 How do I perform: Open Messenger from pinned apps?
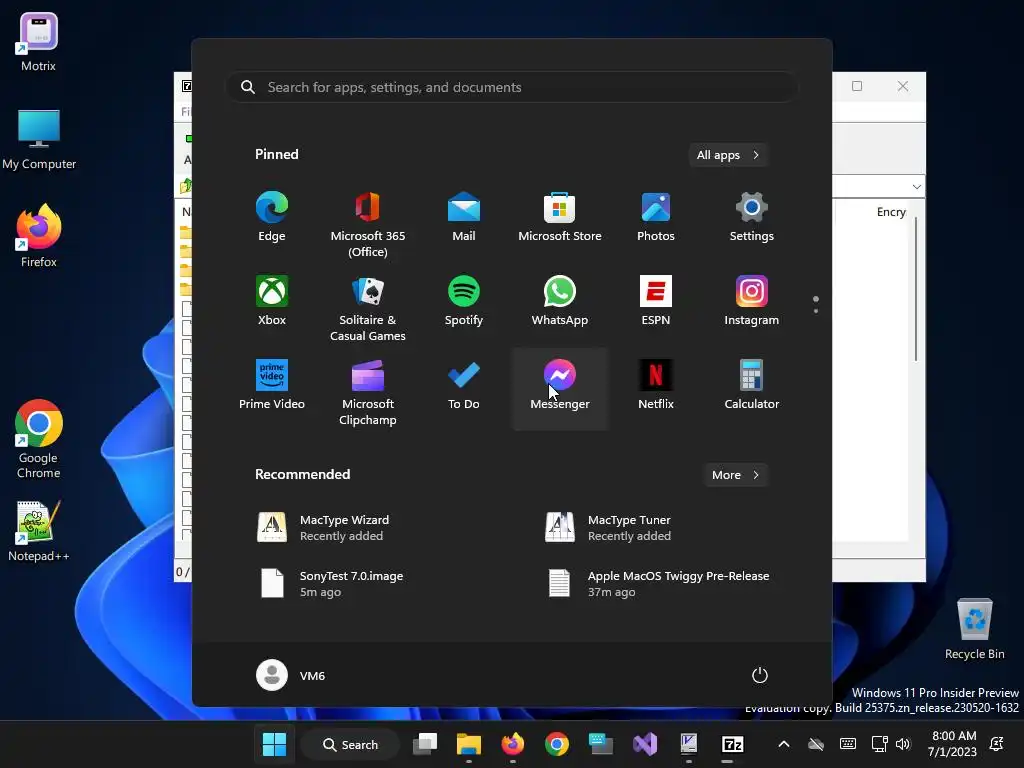[560, 389]
